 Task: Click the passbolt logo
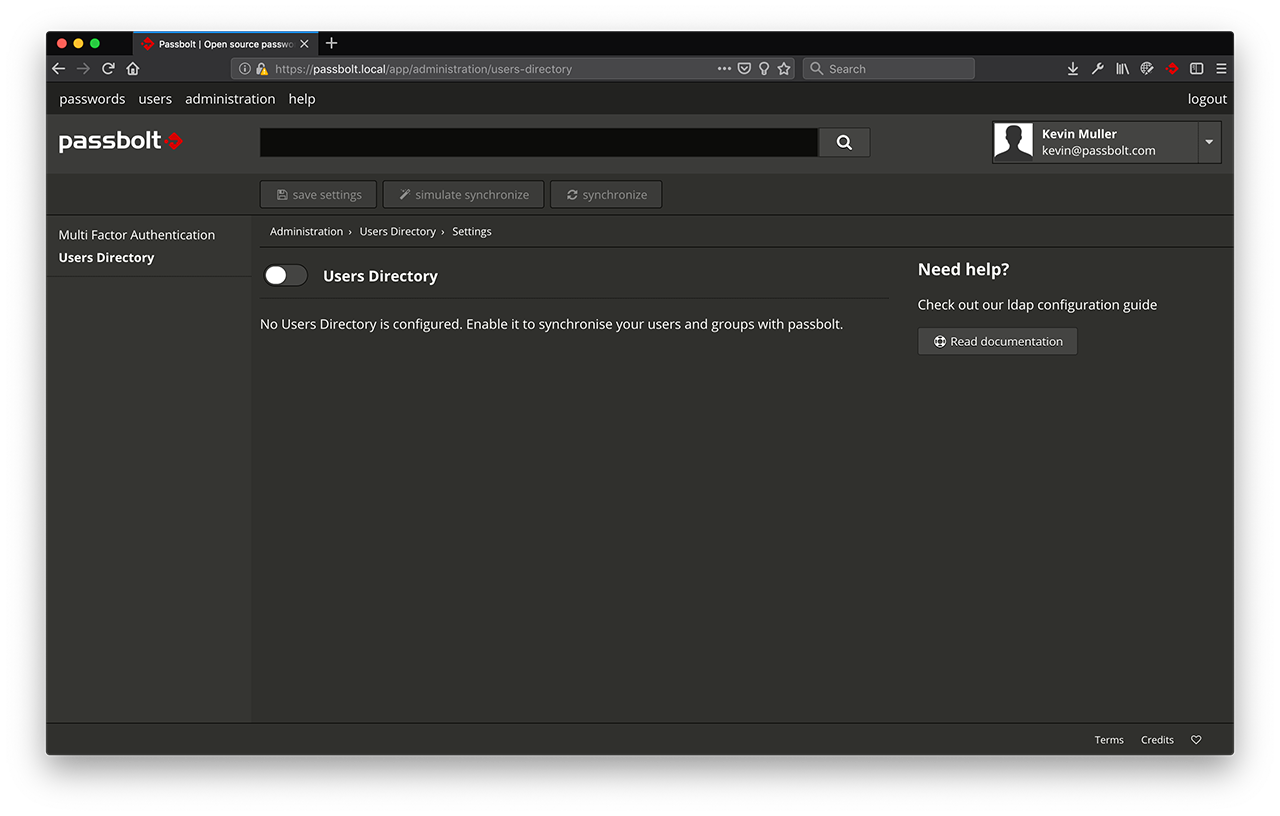click(x=120, y=141)
